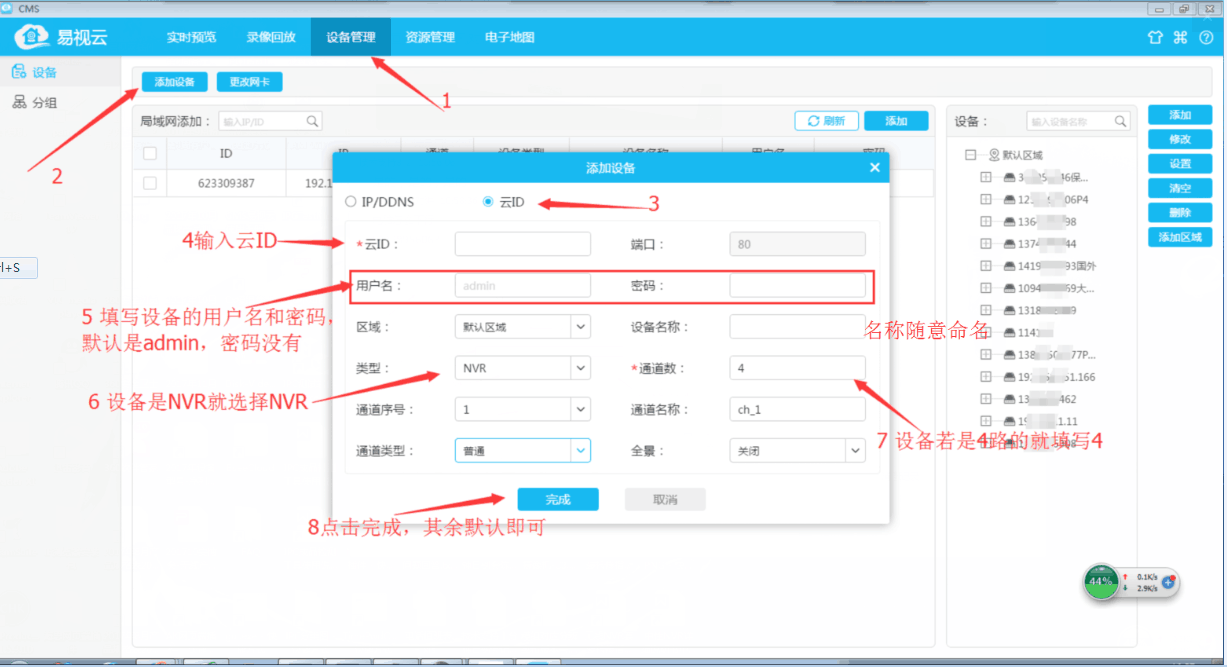Click the 添加设备 button
Image resolution: width=1227 pixels, height=667 pixels.
click(x=174, y=81)
